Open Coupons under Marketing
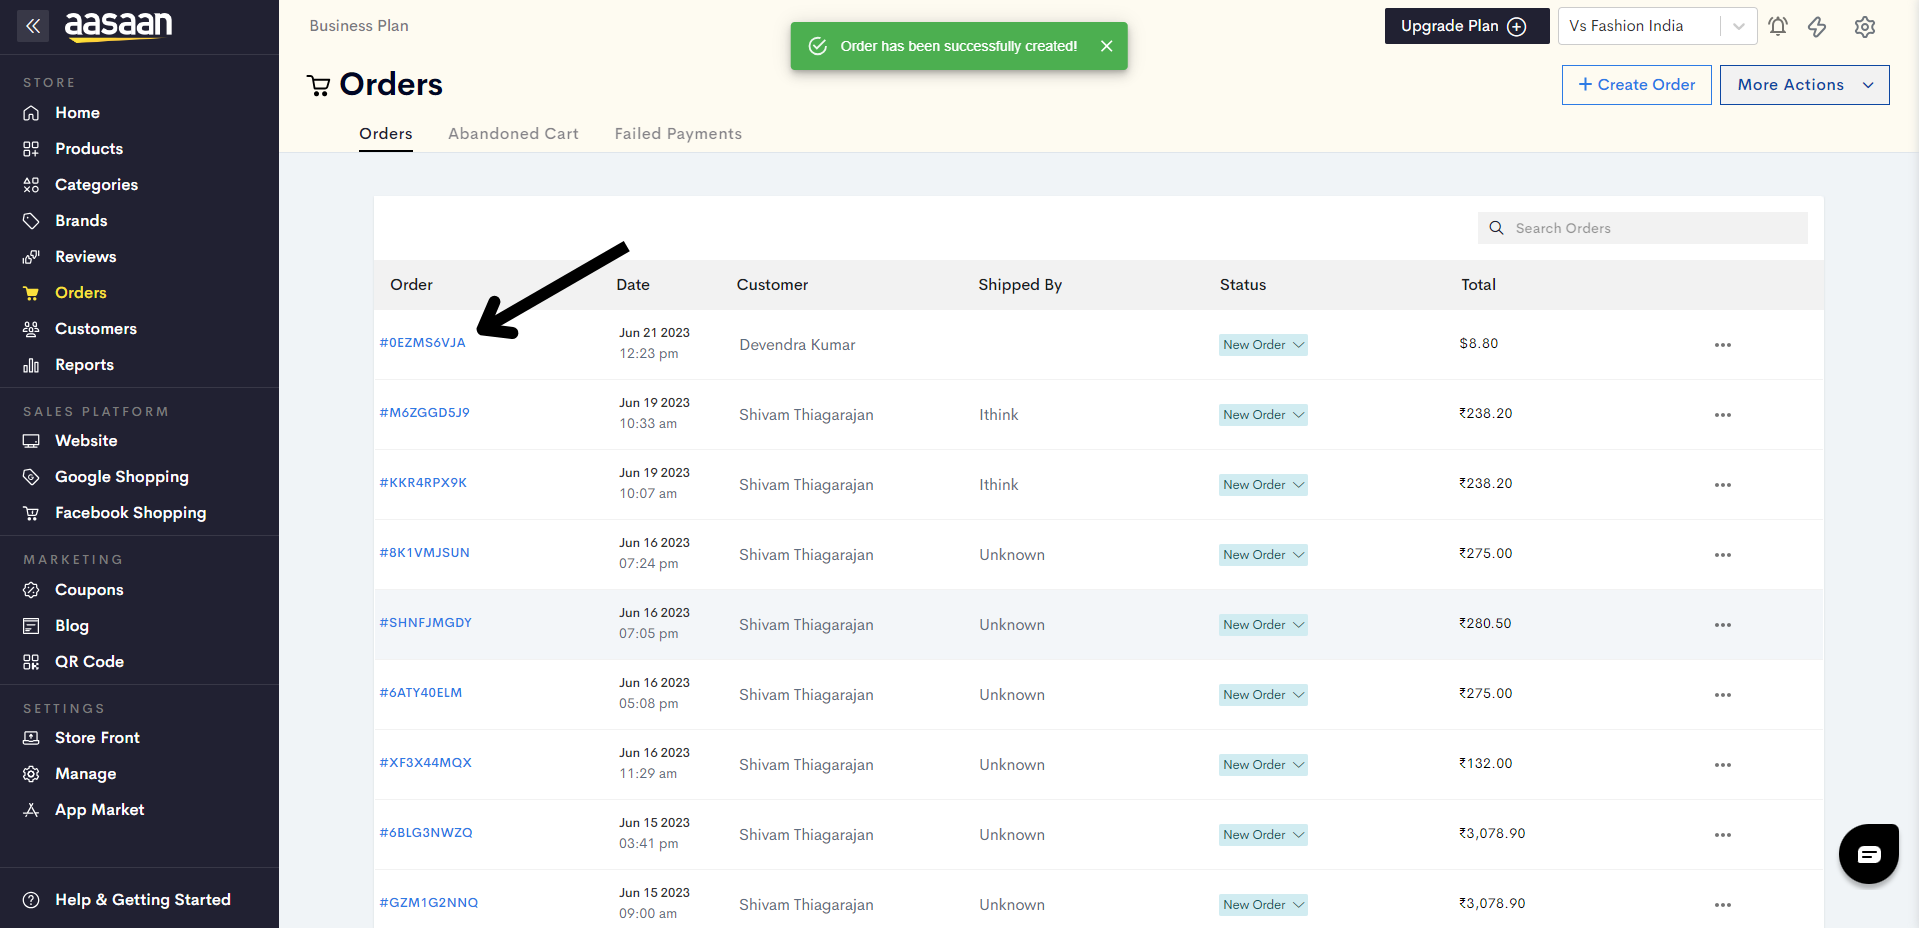This screenshot has height=928, width=1919. (89, 590)
